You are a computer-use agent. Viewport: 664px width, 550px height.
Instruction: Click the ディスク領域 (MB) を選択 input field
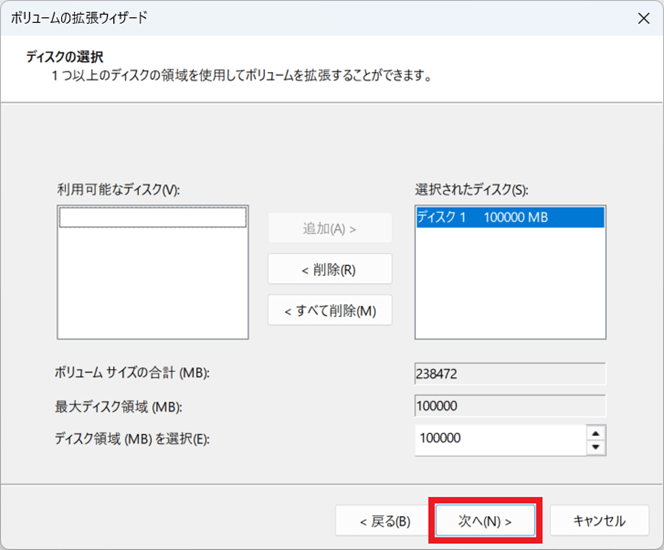499,439
